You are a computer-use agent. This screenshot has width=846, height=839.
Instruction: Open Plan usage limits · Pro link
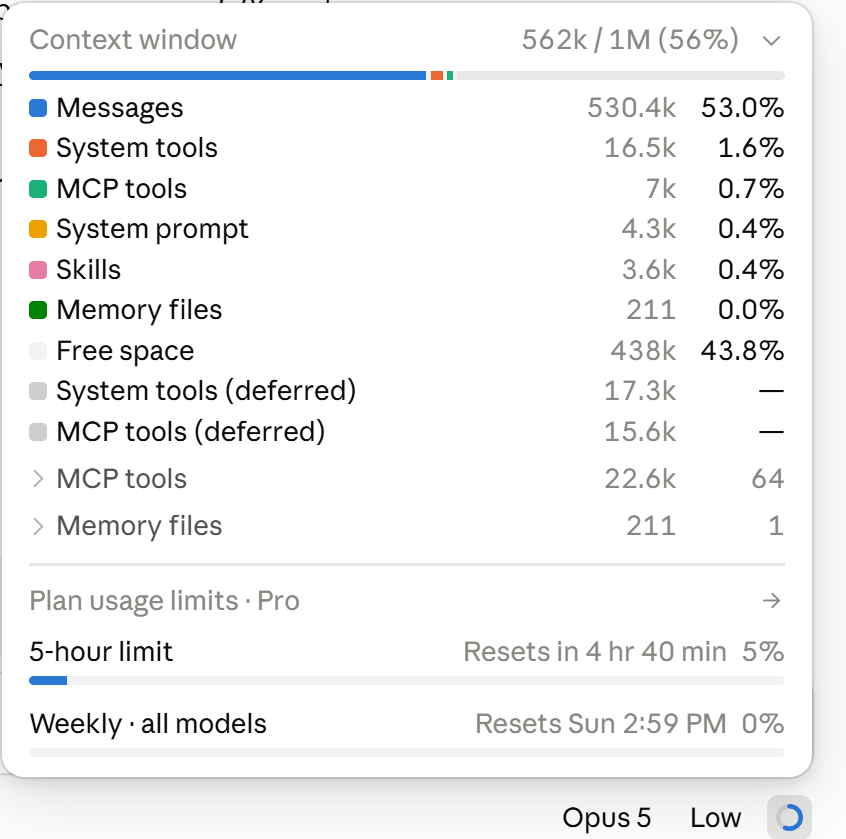coord(165,601)
